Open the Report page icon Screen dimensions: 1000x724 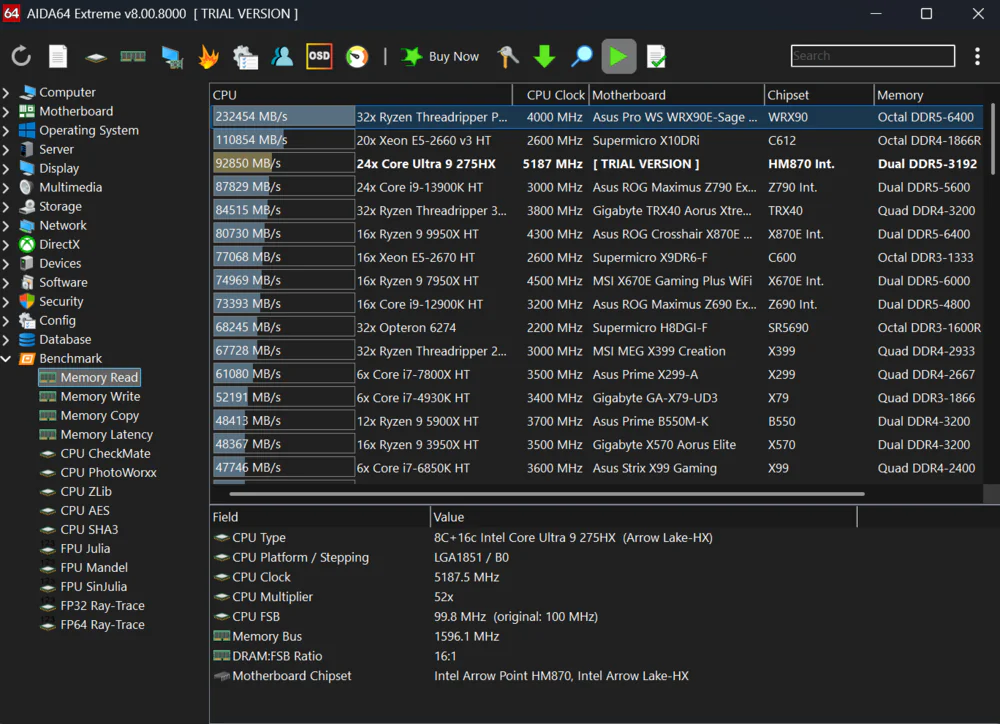58,57
